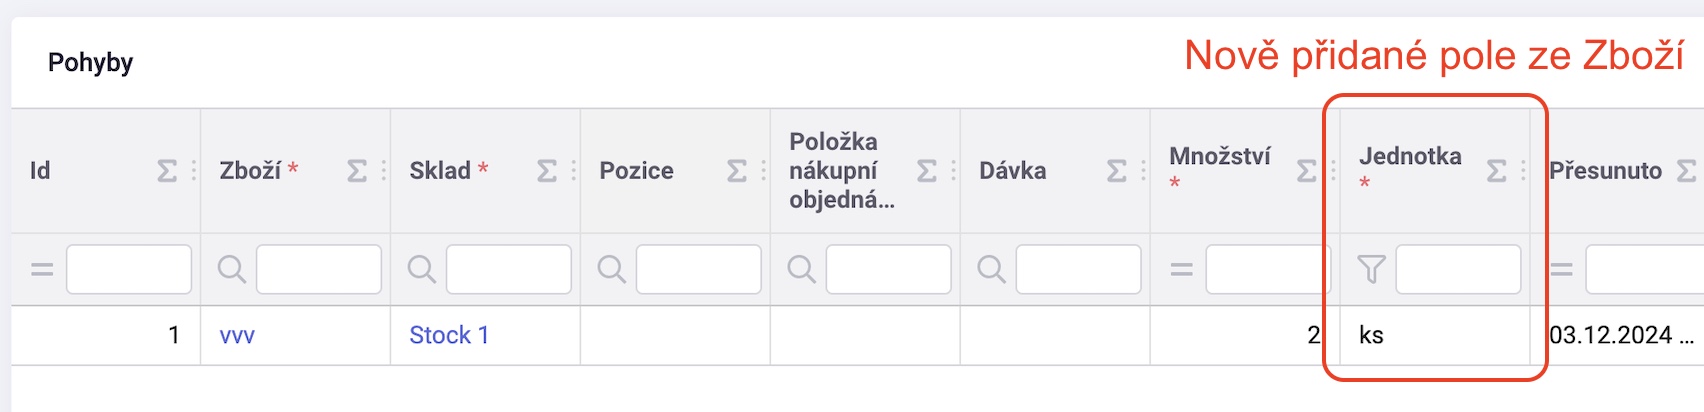Click the sum icon in Id column
The height and width of the screenshot is (412, 1704).
[167, 171]
